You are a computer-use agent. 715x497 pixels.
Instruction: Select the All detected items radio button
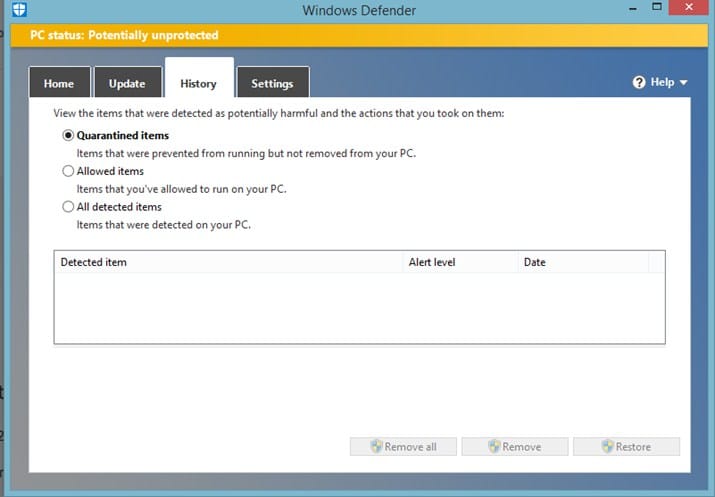68,207
